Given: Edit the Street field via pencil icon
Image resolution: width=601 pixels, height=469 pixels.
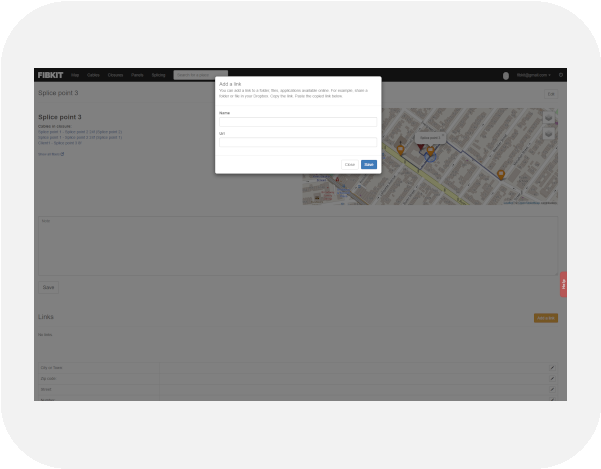Looking at the screenshot, I should point(552,389).
